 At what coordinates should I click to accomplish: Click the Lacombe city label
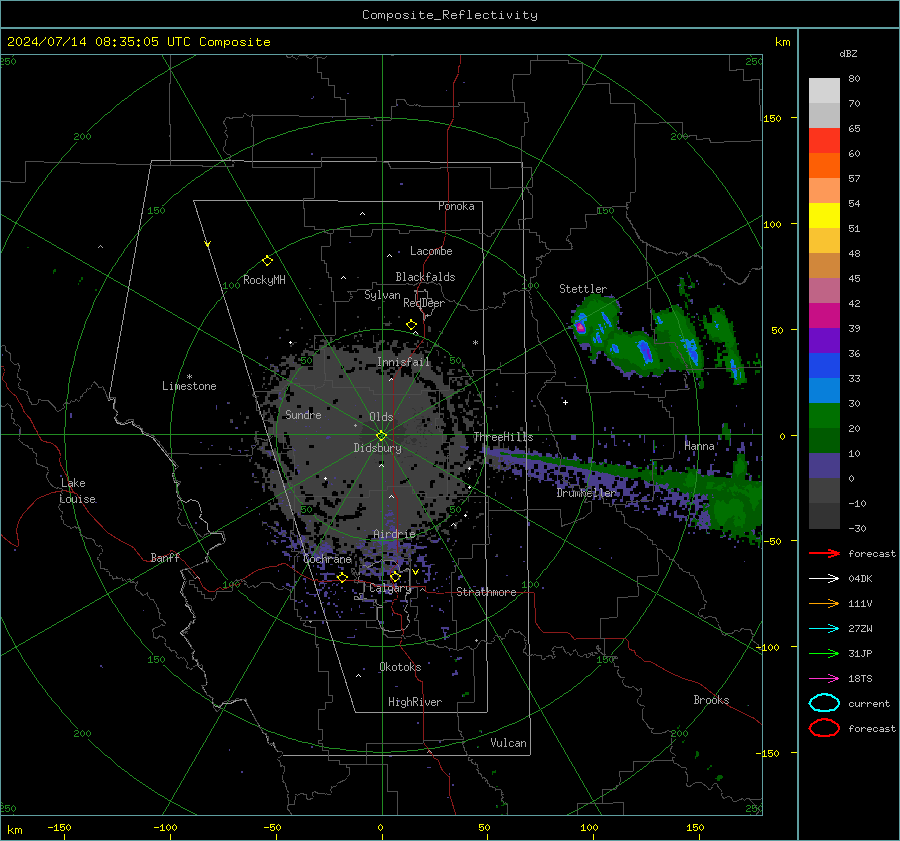tap(431, 251)
